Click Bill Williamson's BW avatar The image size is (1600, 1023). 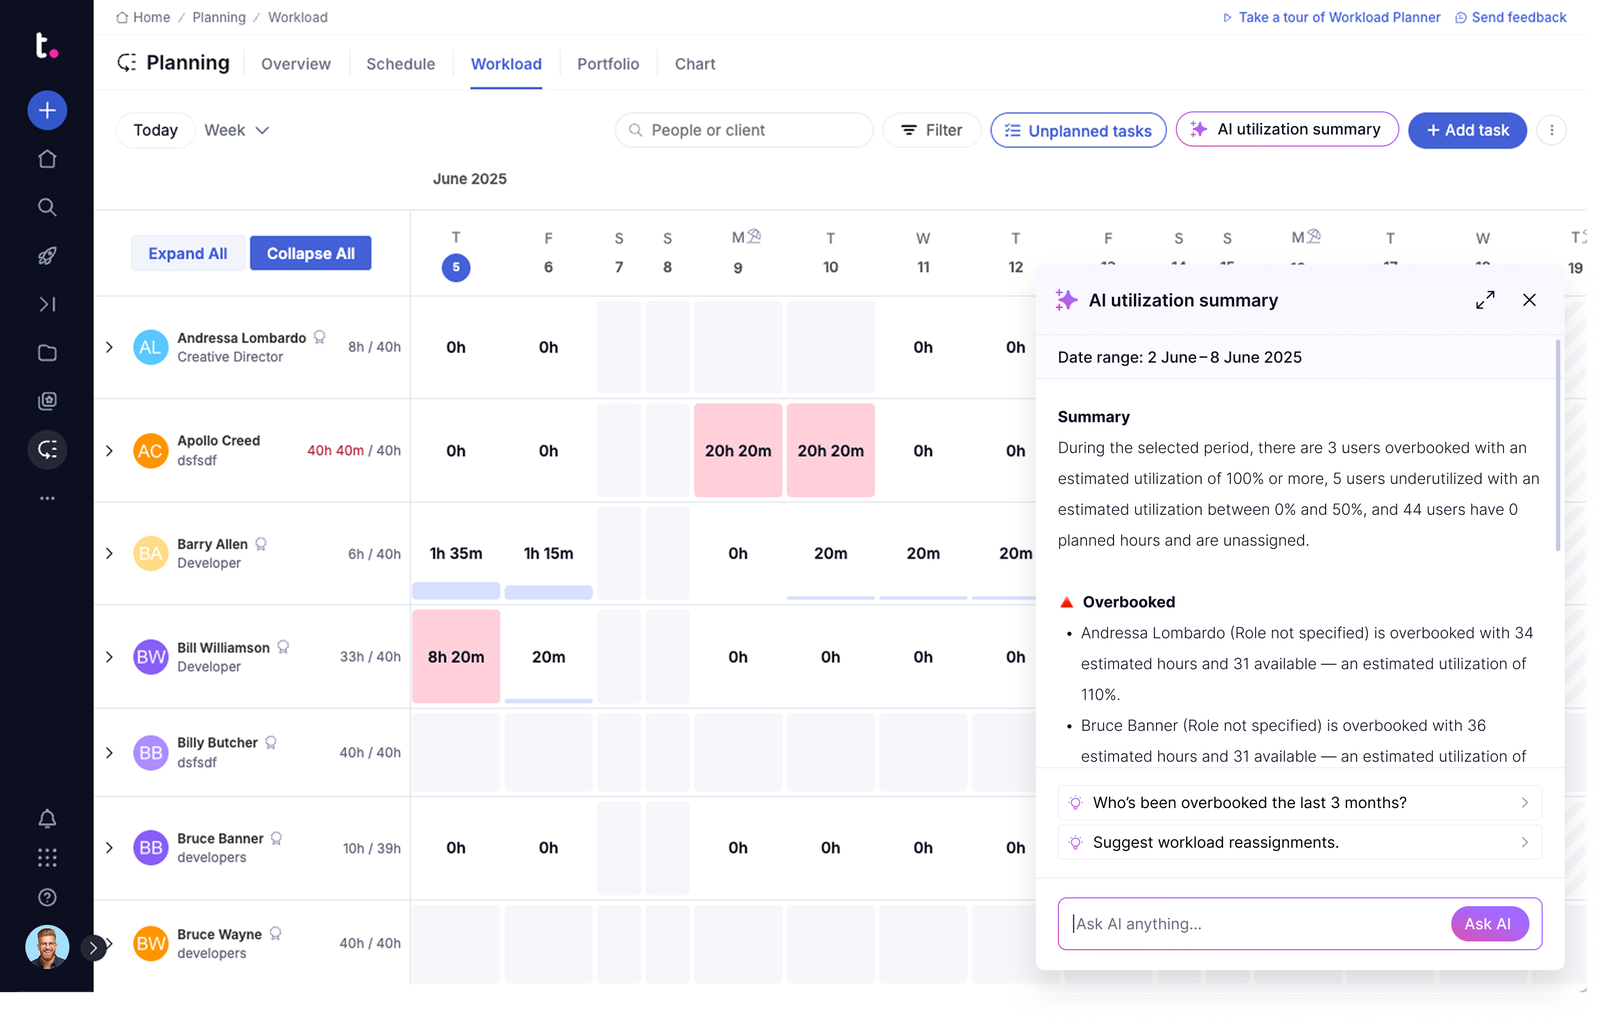[151, 657]
